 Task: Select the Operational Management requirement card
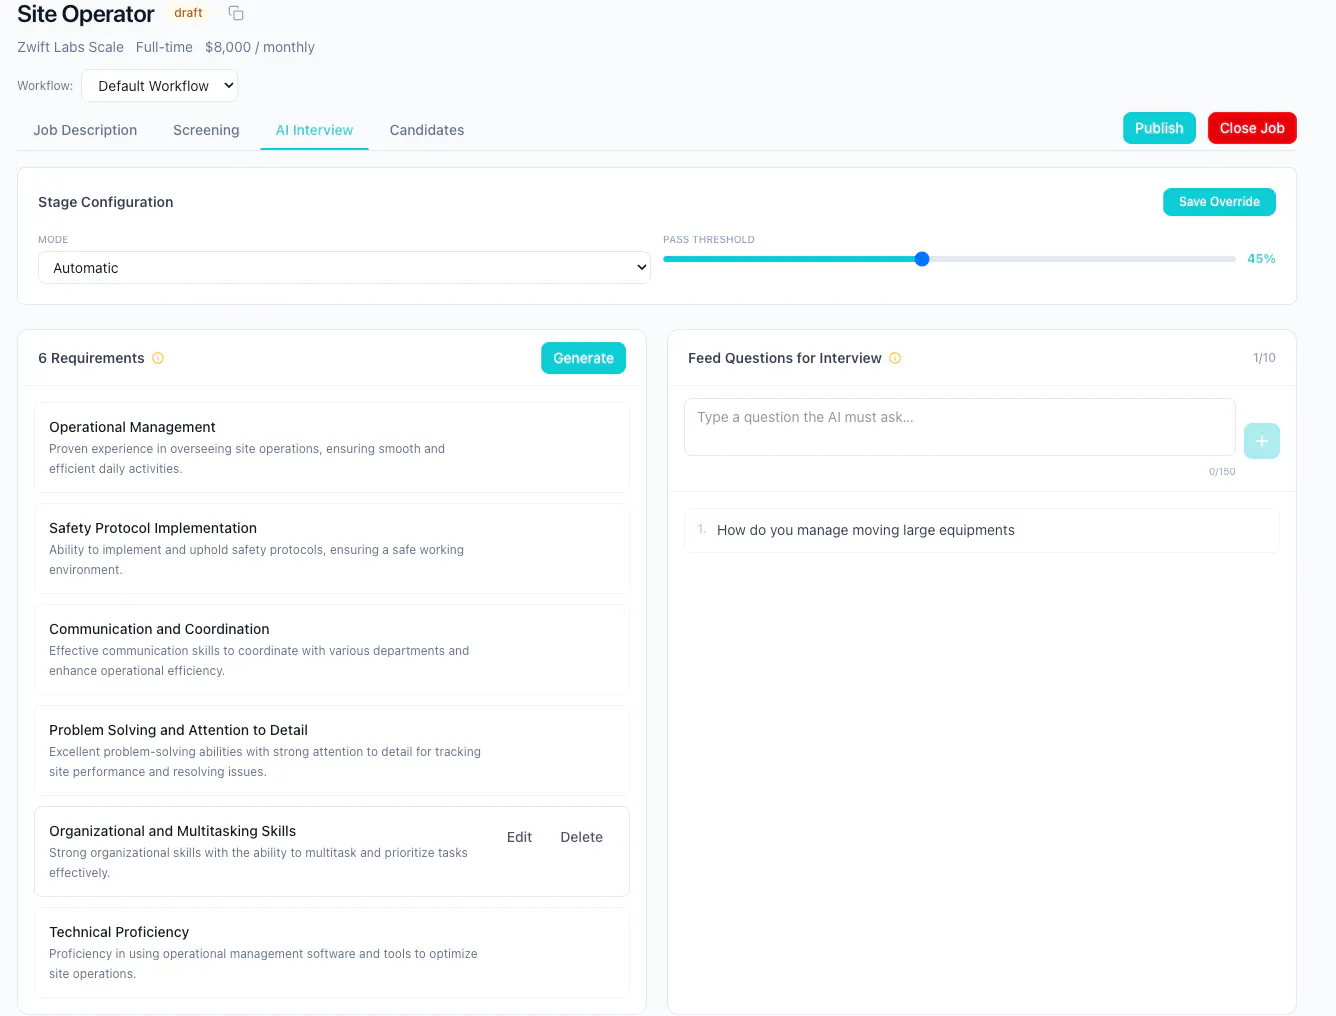[332, 447]
